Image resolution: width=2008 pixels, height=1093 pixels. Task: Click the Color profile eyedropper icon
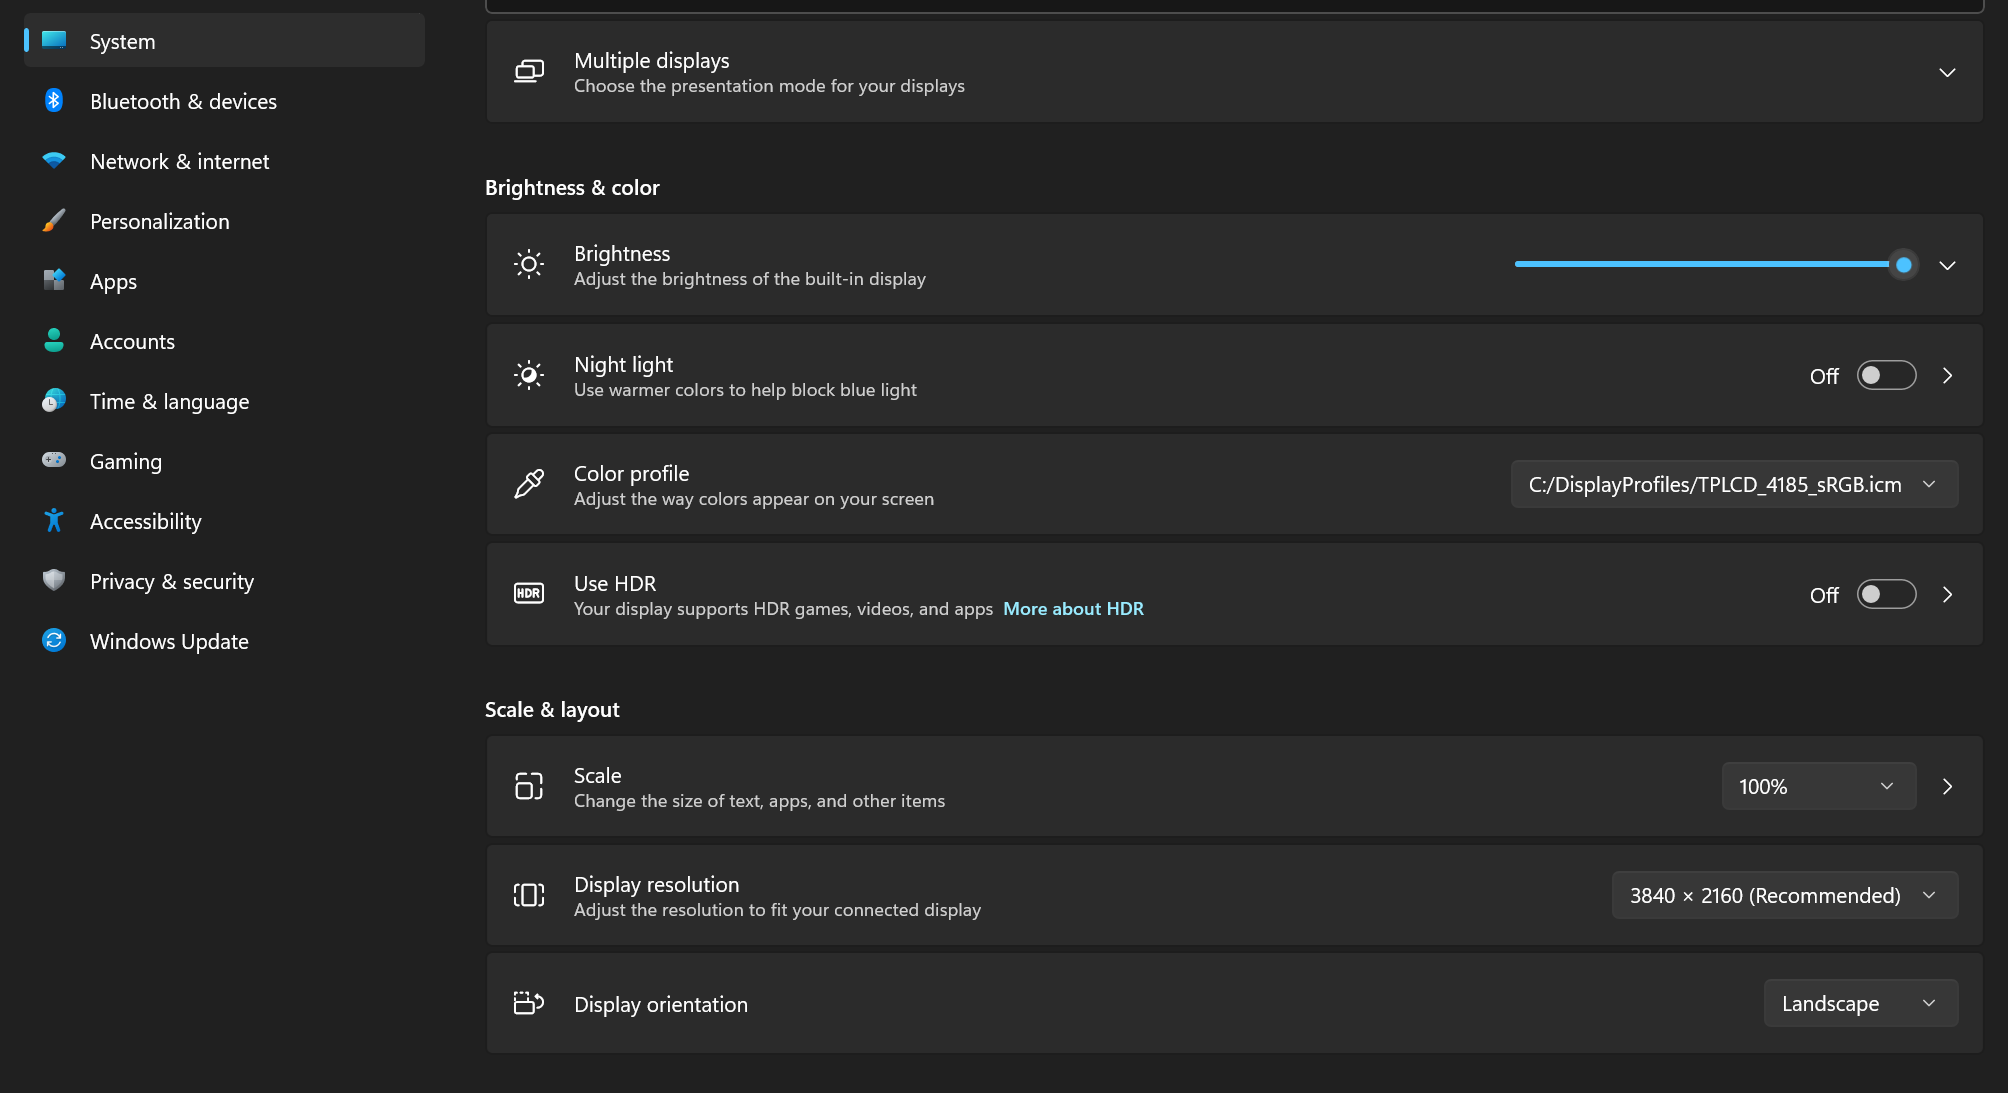529,484
